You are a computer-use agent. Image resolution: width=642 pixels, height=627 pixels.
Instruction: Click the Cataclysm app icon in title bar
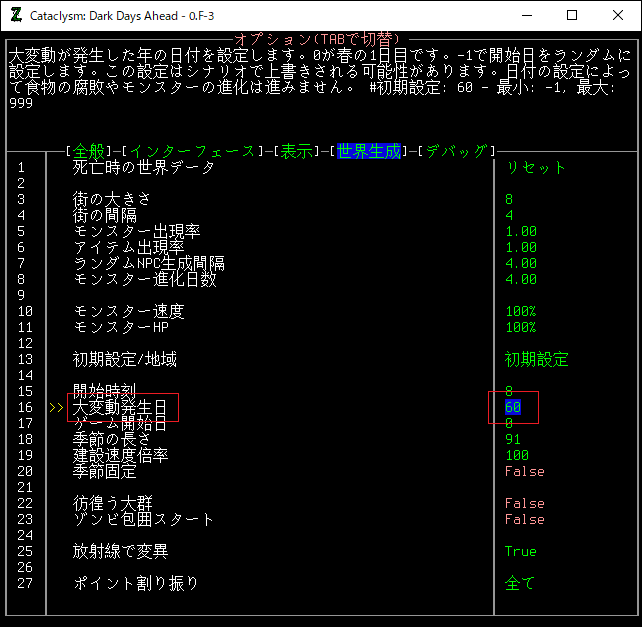coord(17,16)
